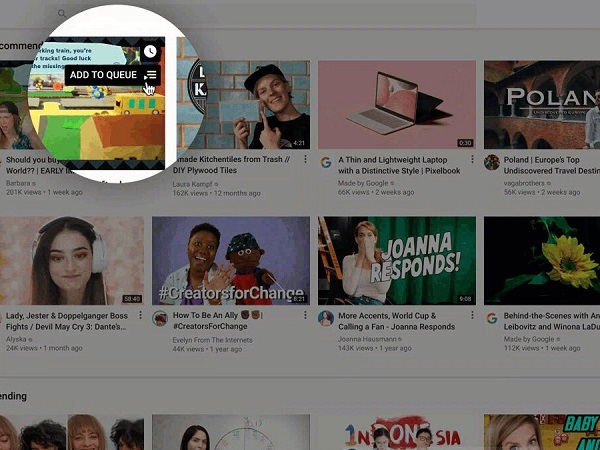Open more options for Kitchentiles from Trash video
The image size is (600, 450).
(305, 159)
